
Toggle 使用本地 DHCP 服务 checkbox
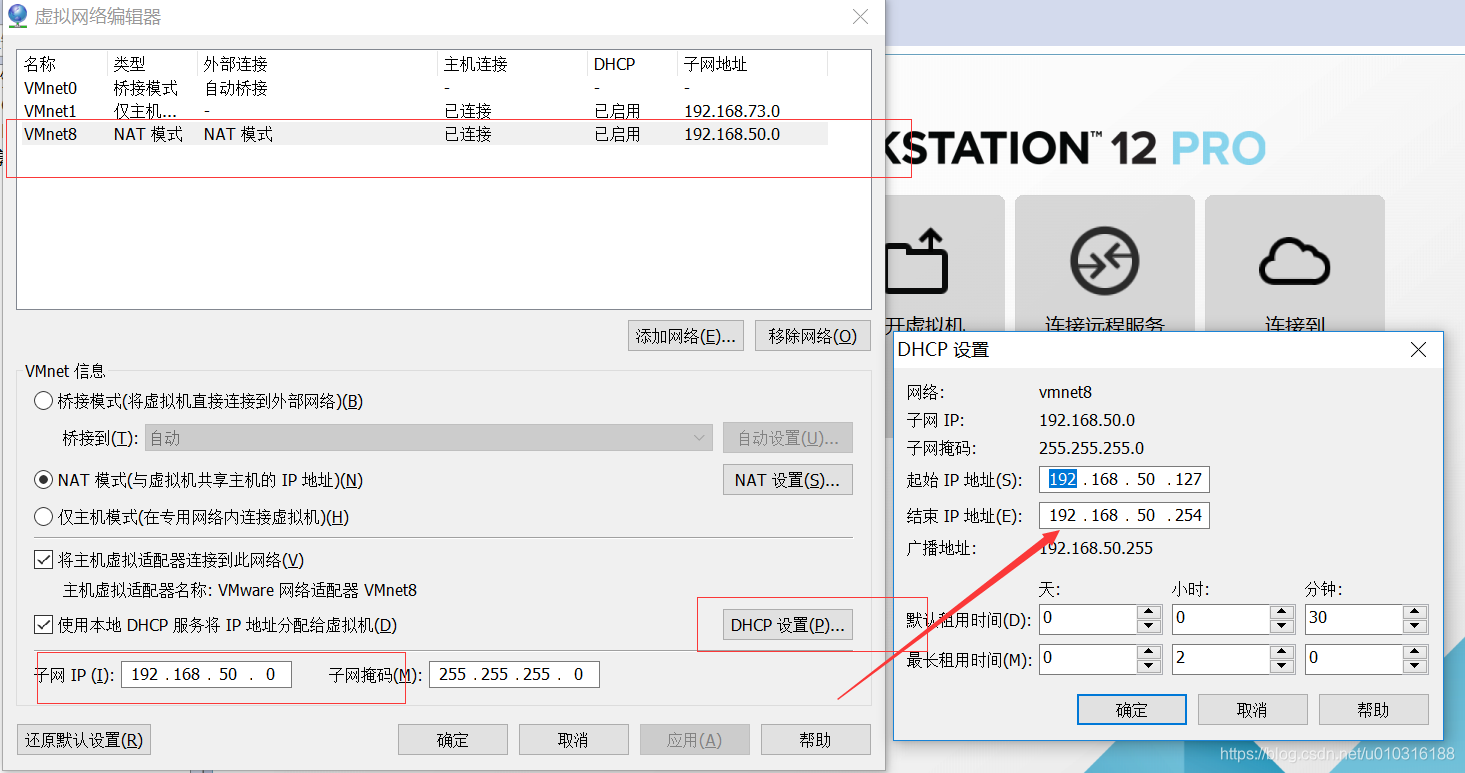[43, 625]
